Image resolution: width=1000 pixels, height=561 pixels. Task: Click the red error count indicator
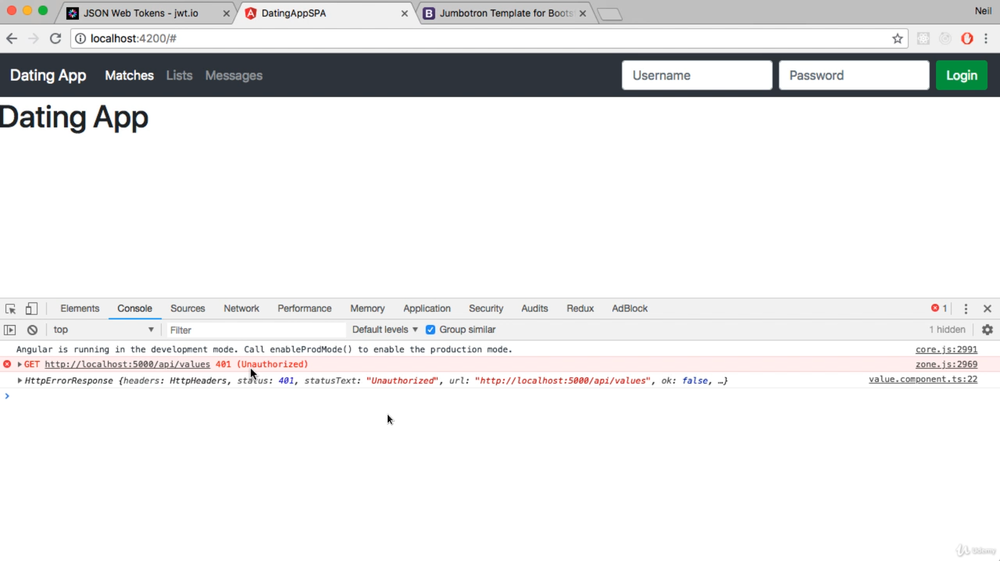click(939, 308)
